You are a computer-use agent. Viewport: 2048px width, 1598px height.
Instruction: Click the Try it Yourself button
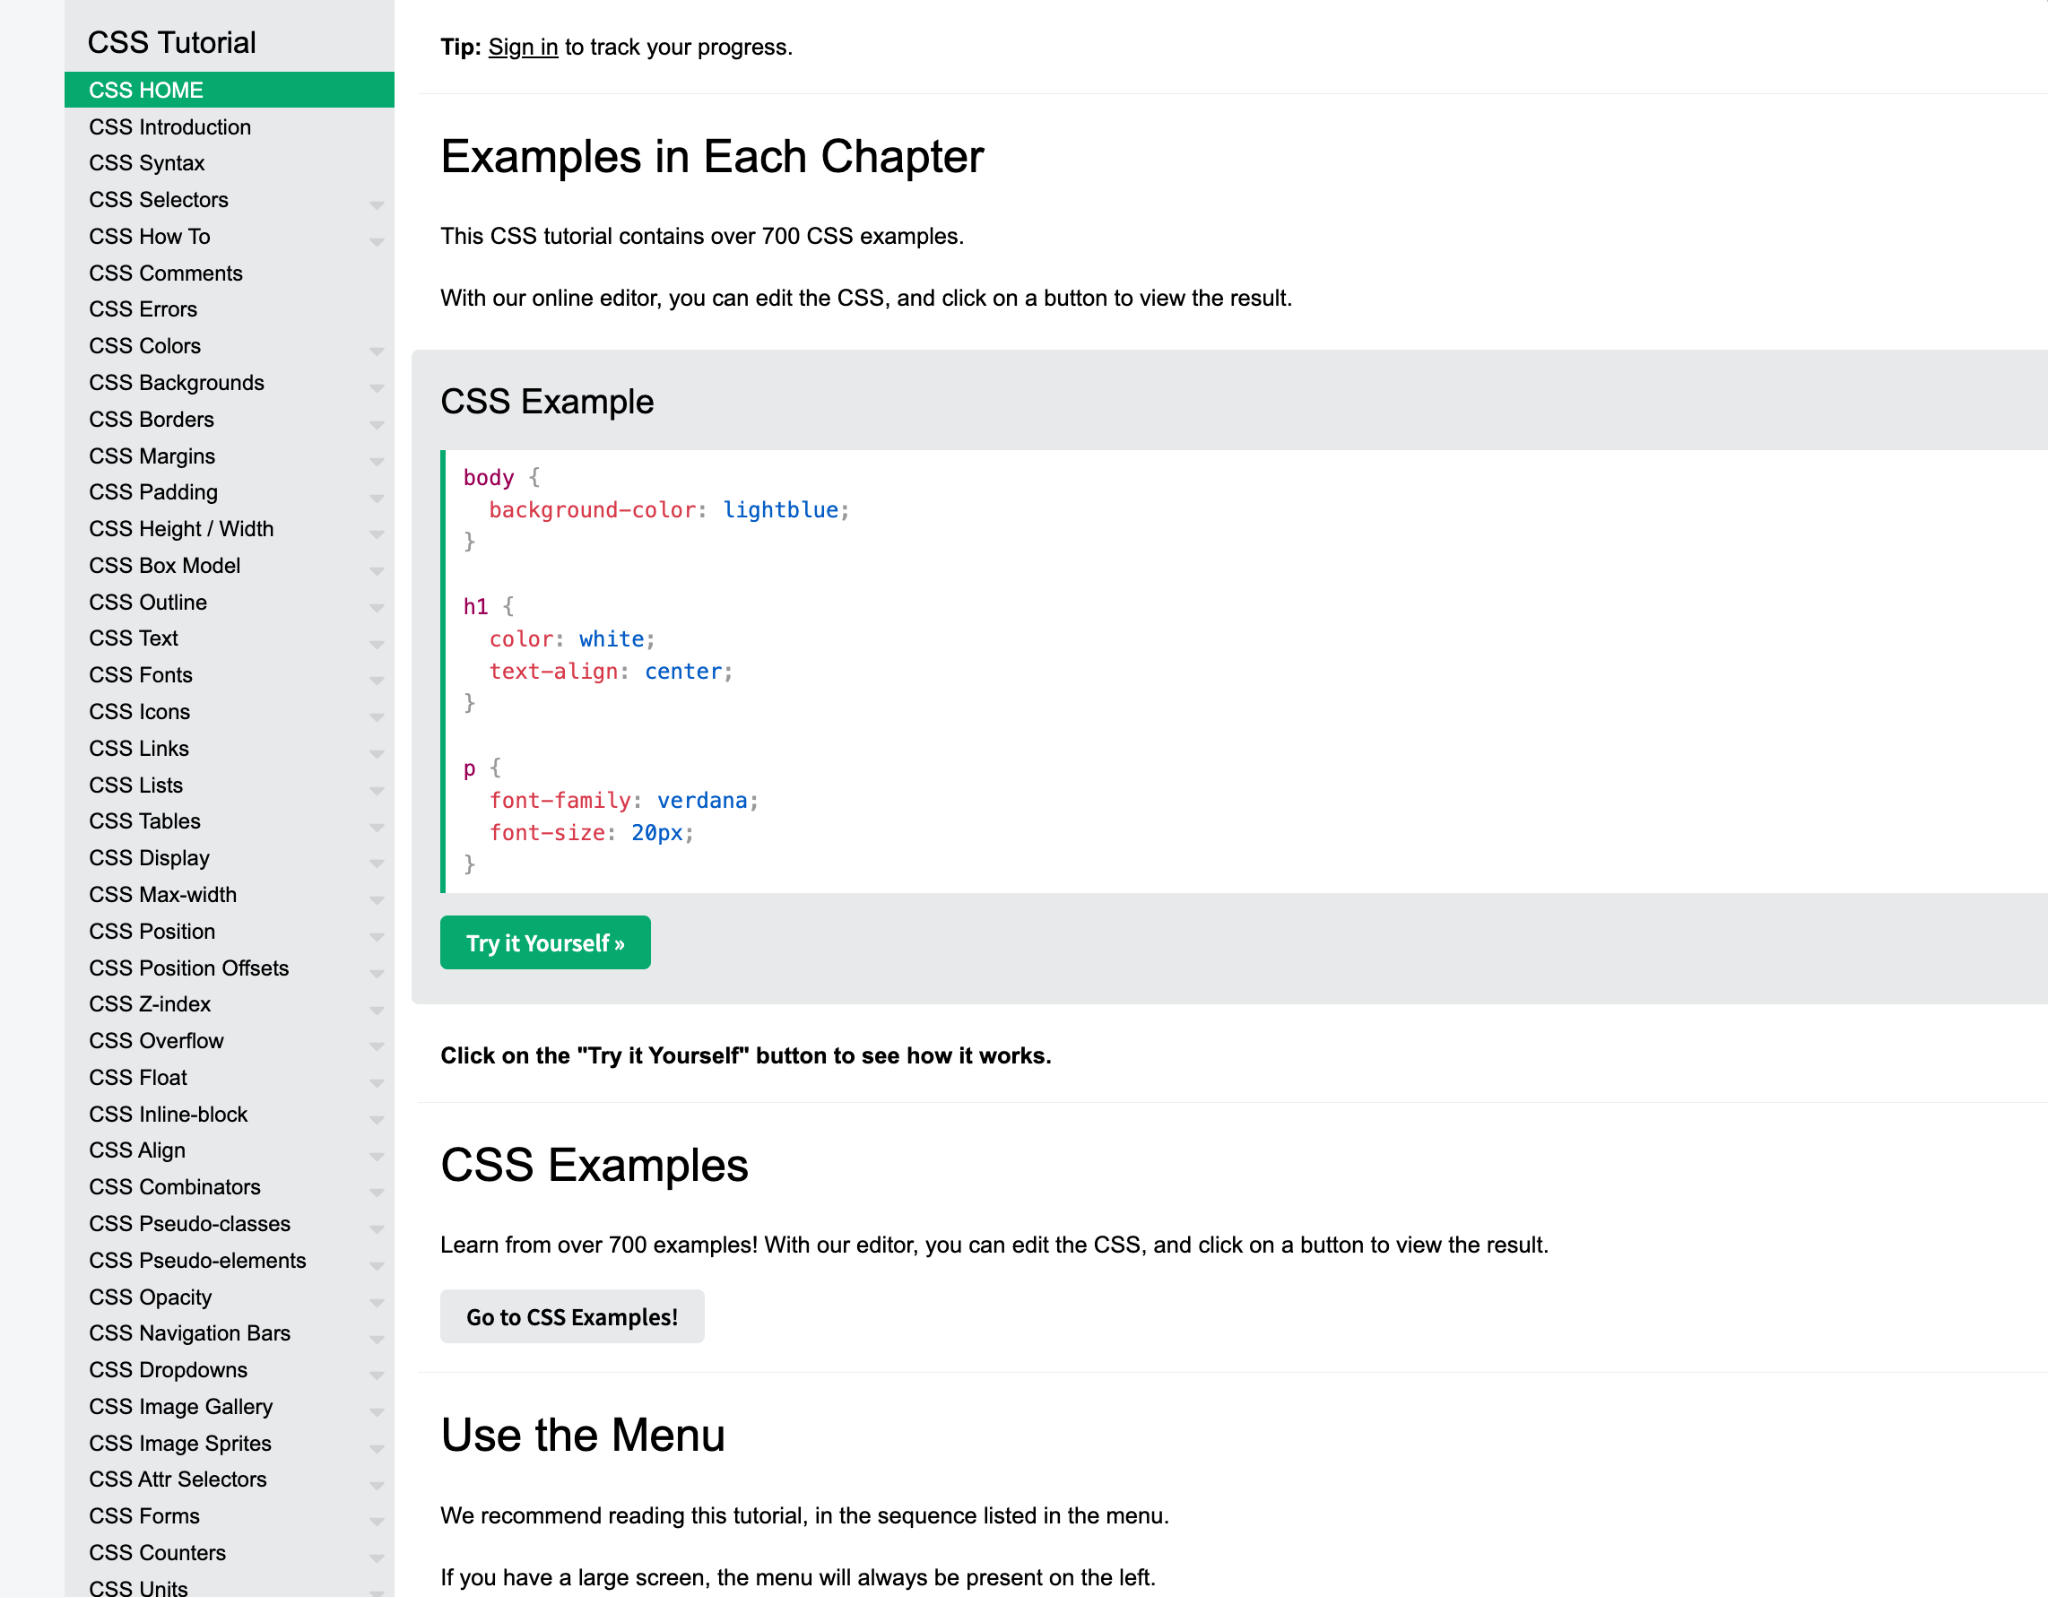click(545, 942)
